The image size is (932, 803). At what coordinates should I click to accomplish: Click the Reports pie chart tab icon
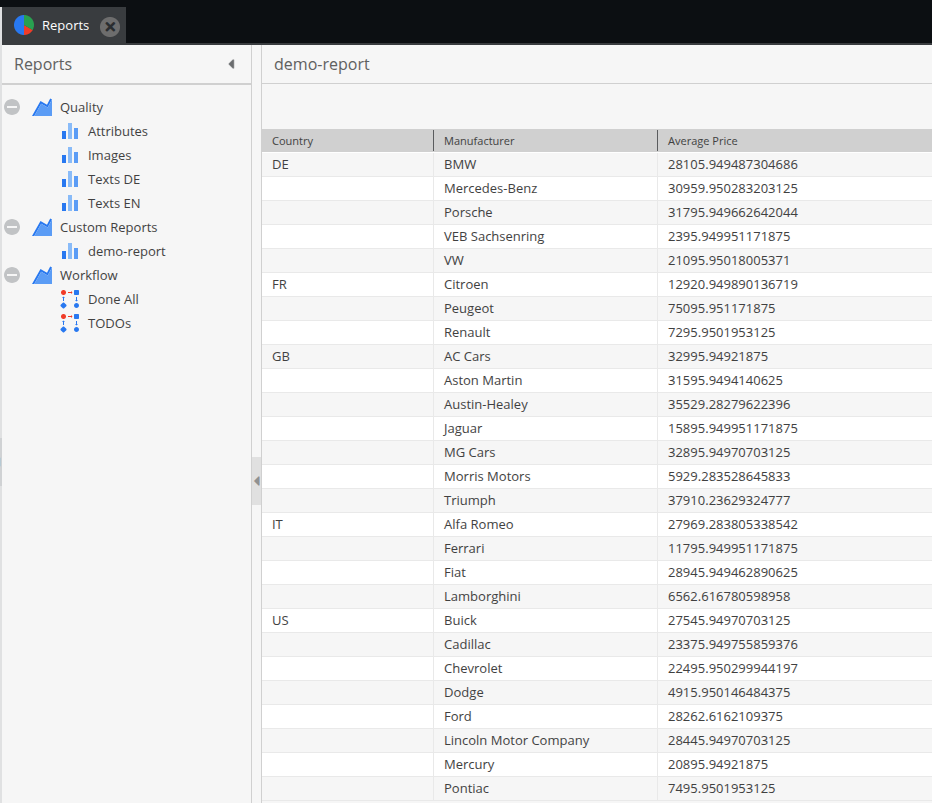click(x=24, y=26)
